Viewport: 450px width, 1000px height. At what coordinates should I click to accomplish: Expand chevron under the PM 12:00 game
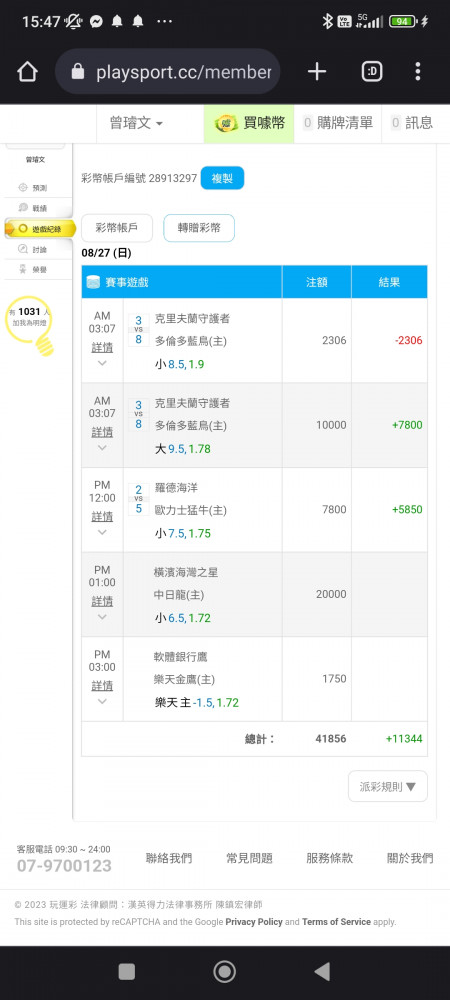point(102,533)
